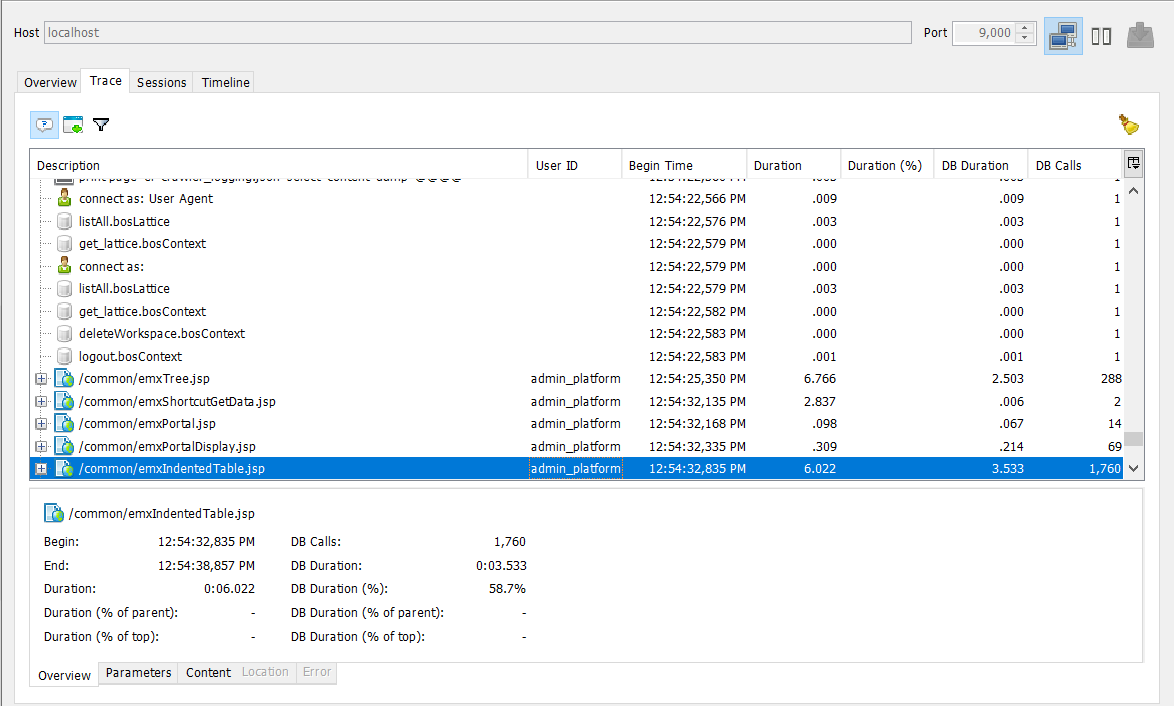Click the export window icon with green arrow
The height and width of the screenshot is (706, 1174).
pos(71,124)
